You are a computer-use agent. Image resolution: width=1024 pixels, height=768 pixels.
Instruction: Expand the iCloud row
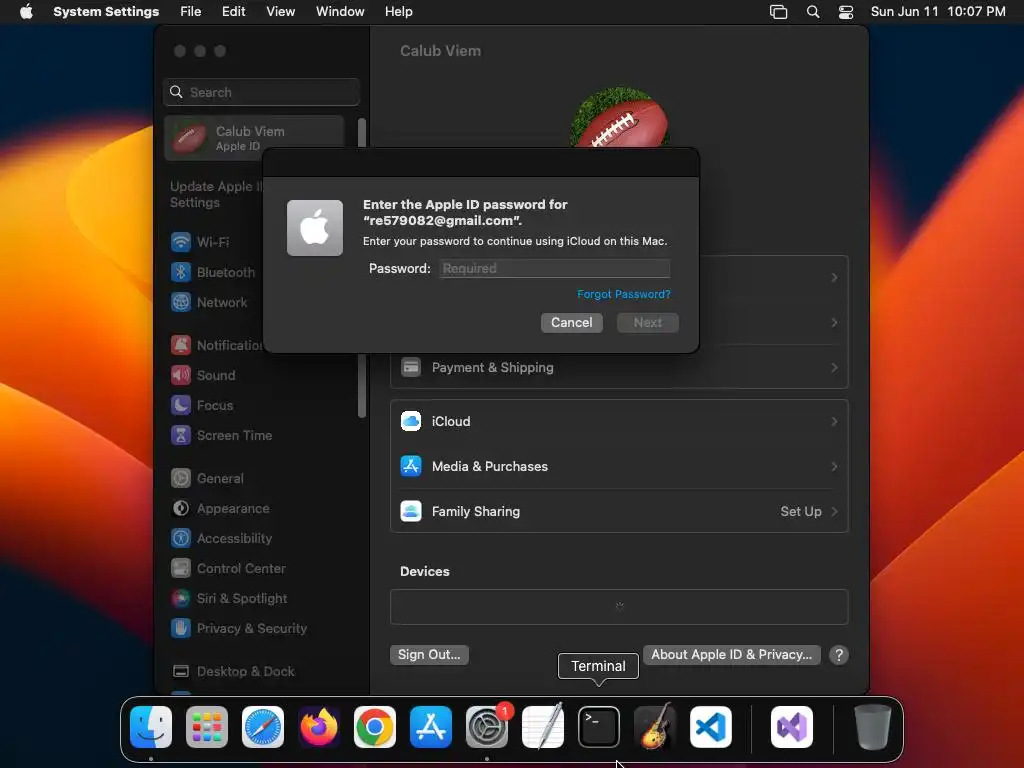click(x=619, y=421)
